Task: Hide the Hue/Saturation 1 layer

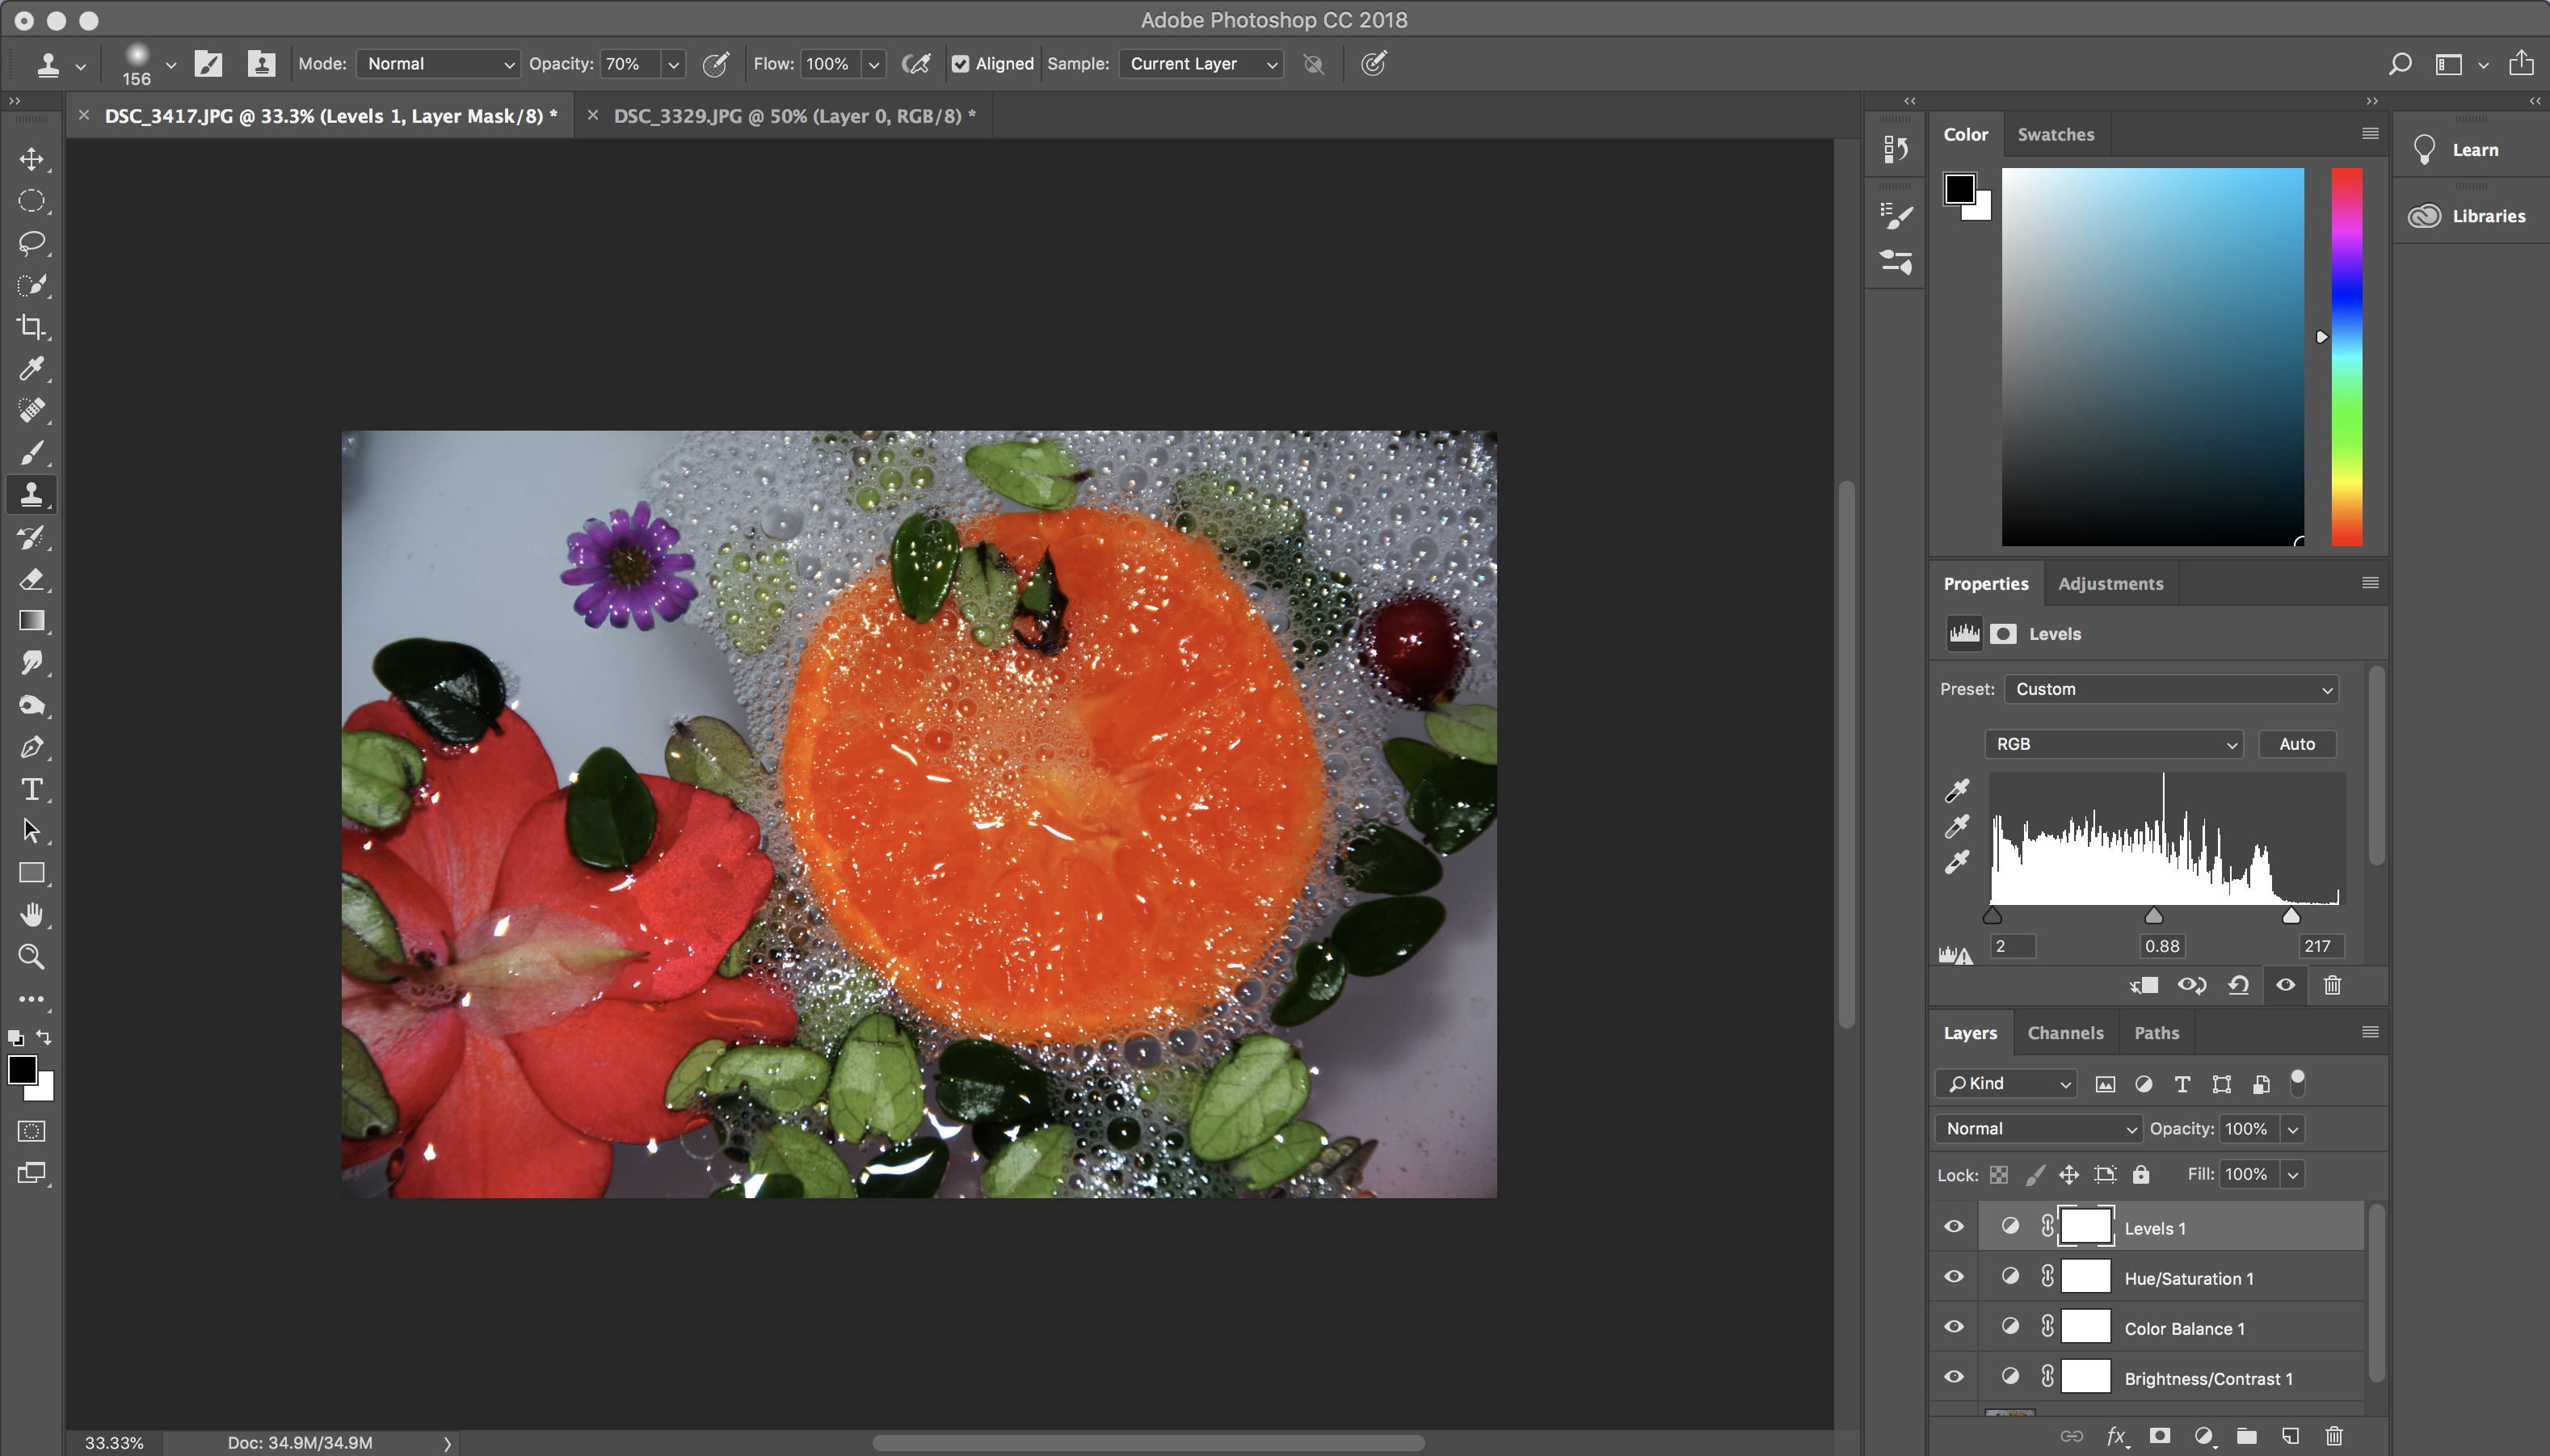Action: 1953,1277
